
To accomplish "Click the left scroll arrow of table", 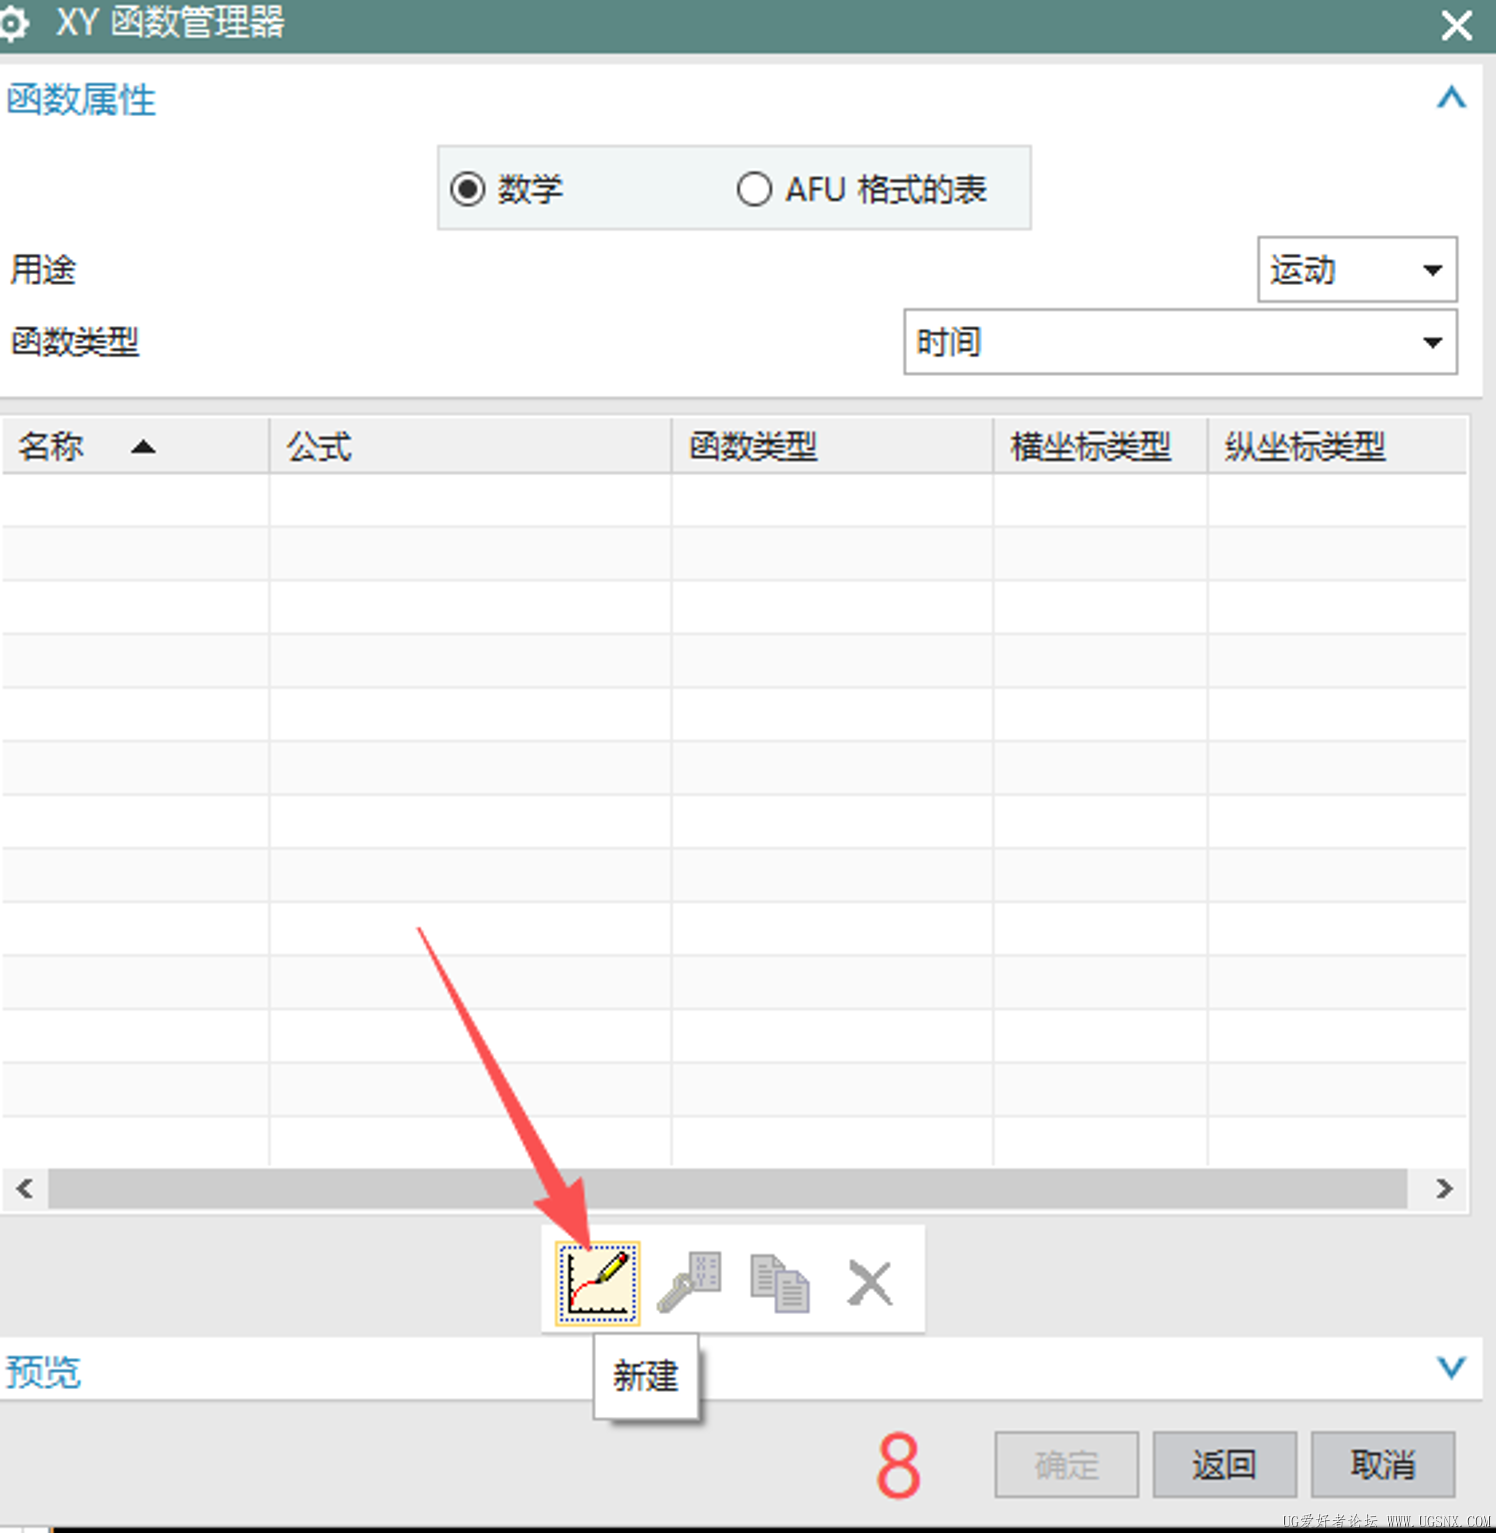I will tap(25, 1189).
